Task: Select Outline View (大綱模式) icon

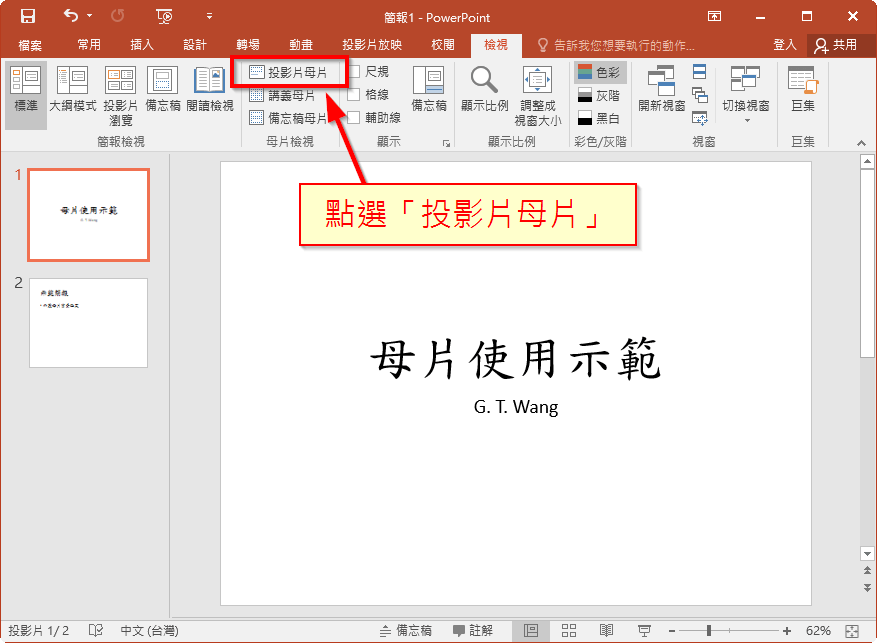Action: pyautogui.click(x=72, y=88)
